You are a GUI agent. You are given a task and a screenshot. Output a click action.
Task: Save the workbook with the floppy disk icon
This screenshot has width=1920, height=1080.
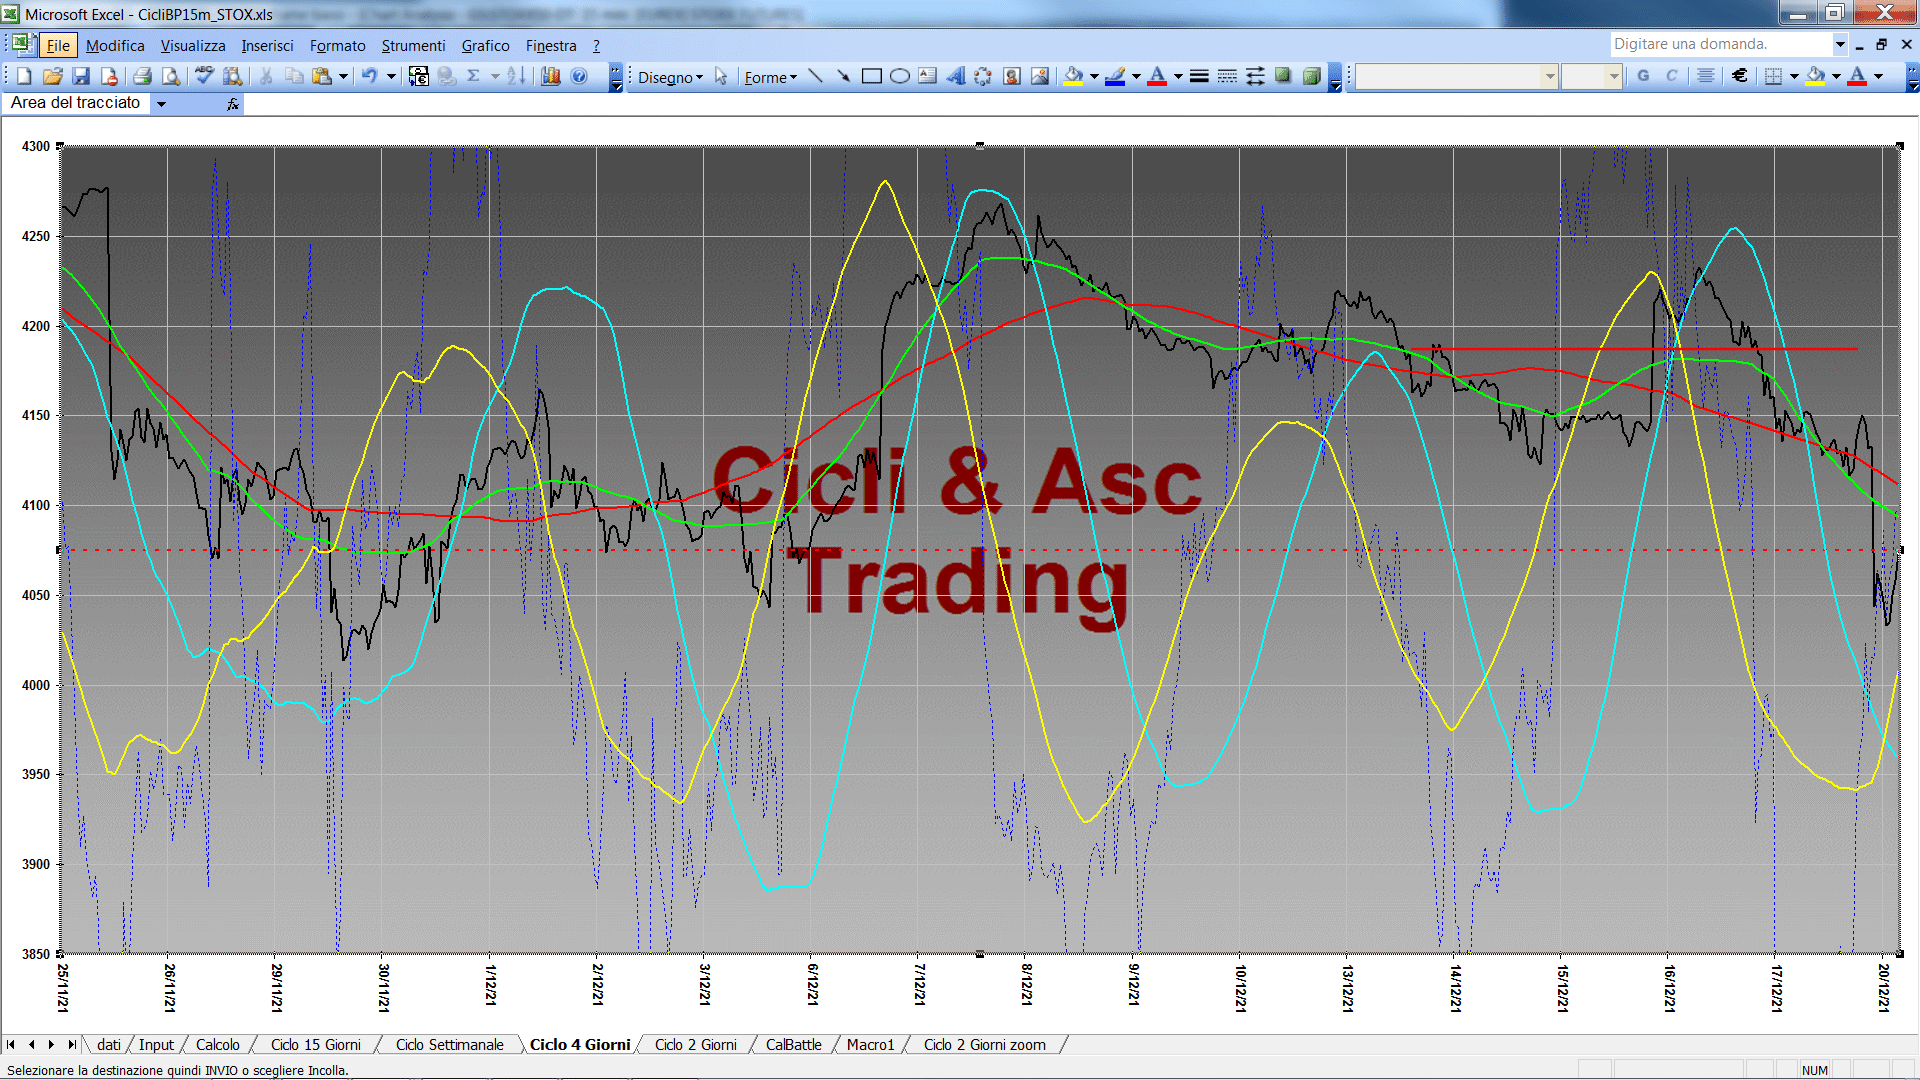pyautogui.click(x=81, y=76)
